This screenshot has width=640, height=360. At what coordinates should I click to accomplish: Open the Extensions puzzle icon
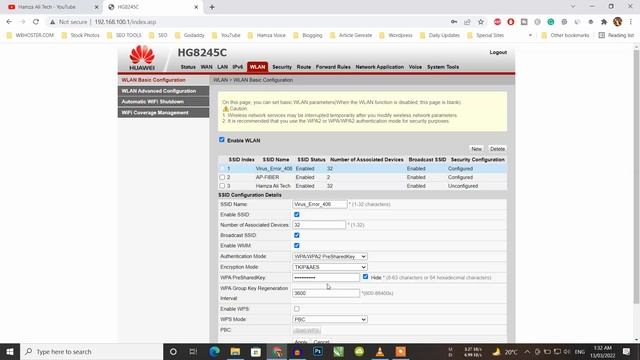tap(604, 22)
